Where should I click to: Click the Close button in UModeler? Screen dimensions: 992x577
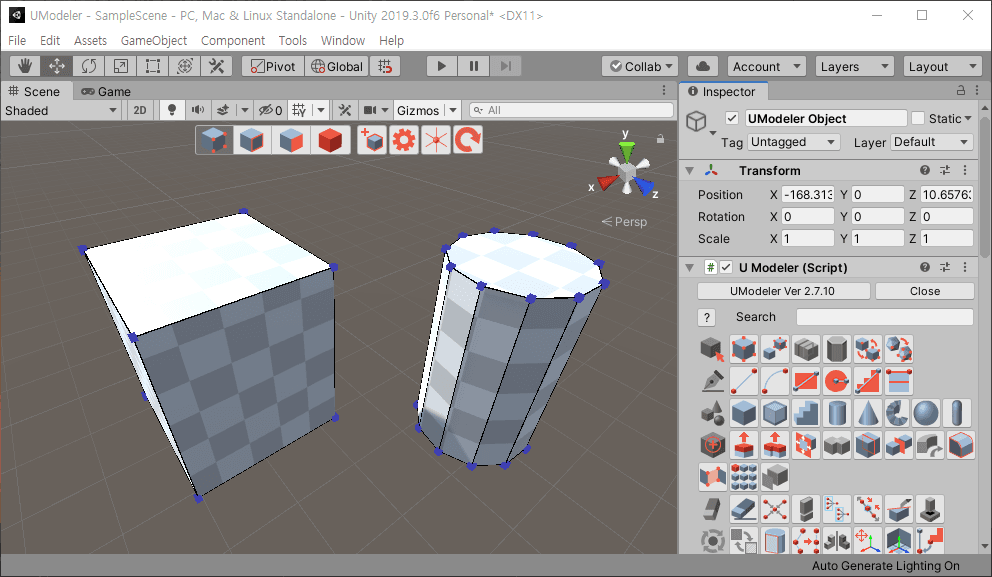(924, 291)
